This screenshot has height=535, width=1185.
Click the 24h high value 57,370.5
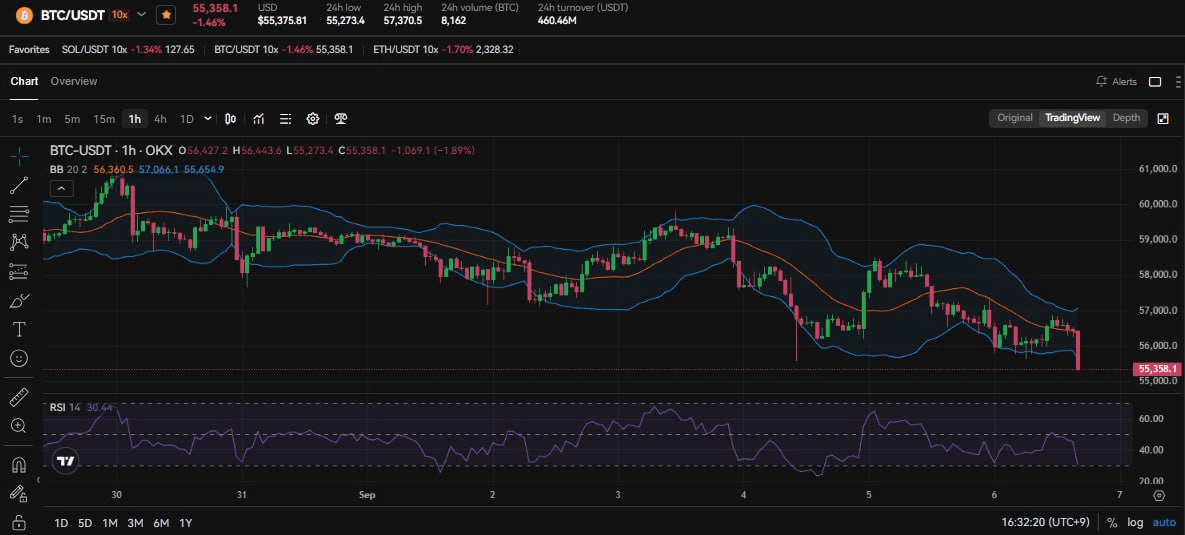[x=403, y=20]
